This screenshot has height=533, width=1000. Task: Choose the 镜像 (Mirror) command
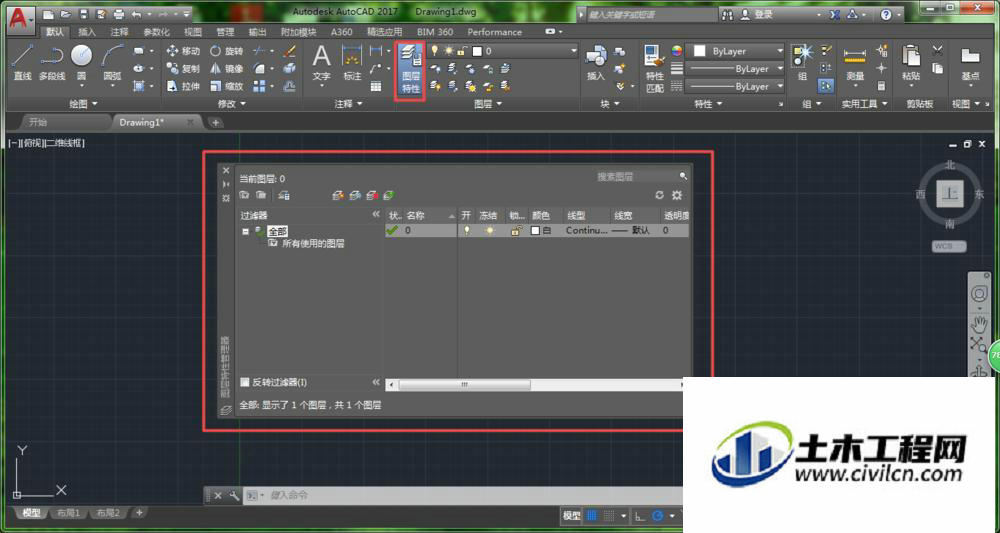pos(227,68)
